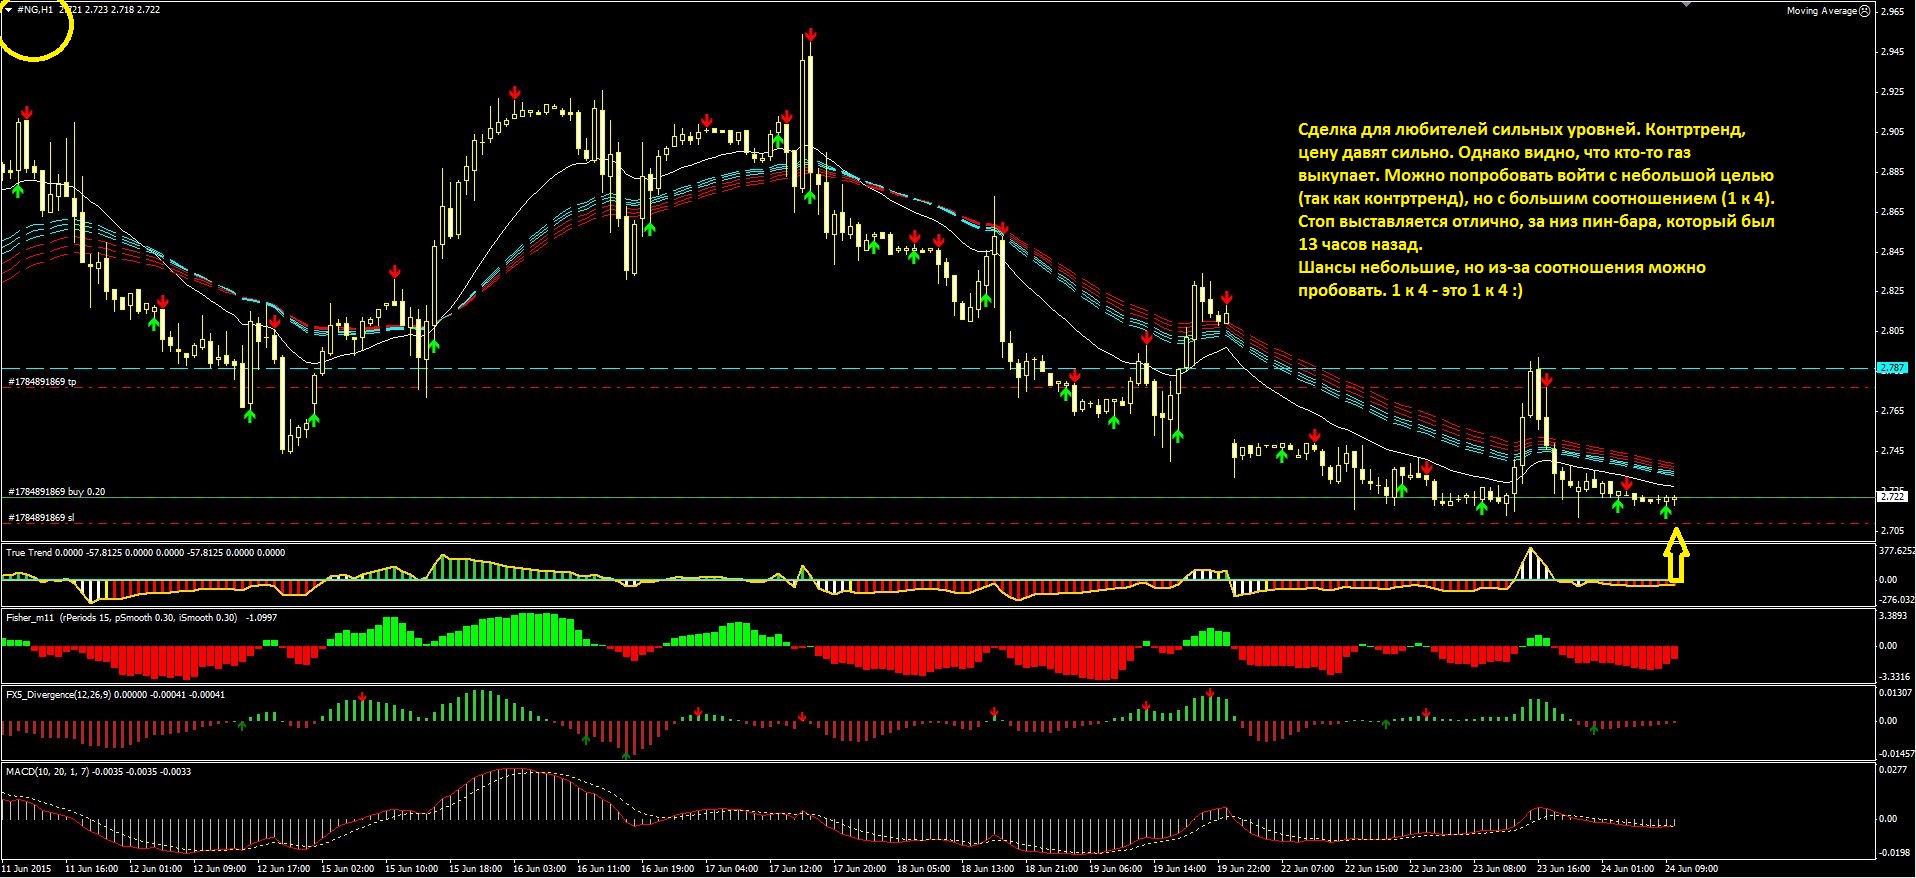Click the 2.945 price scale value
The width and height of the screenshot is (1916, 878).
pyautogui.click(x=1893, y=52)
